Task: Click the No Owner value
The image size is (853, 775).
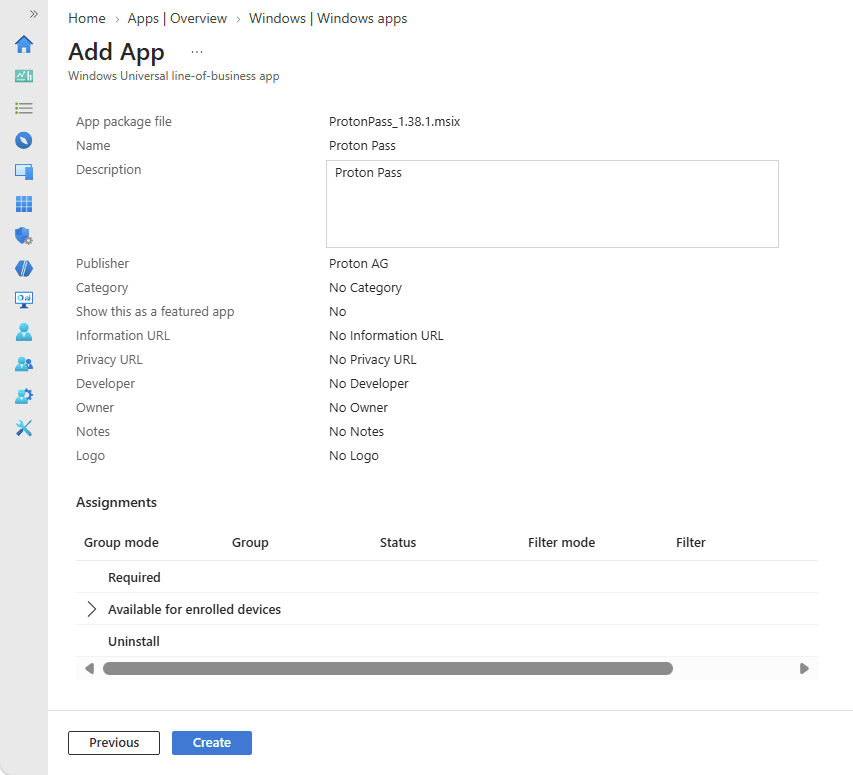Action: click(358, 407)
